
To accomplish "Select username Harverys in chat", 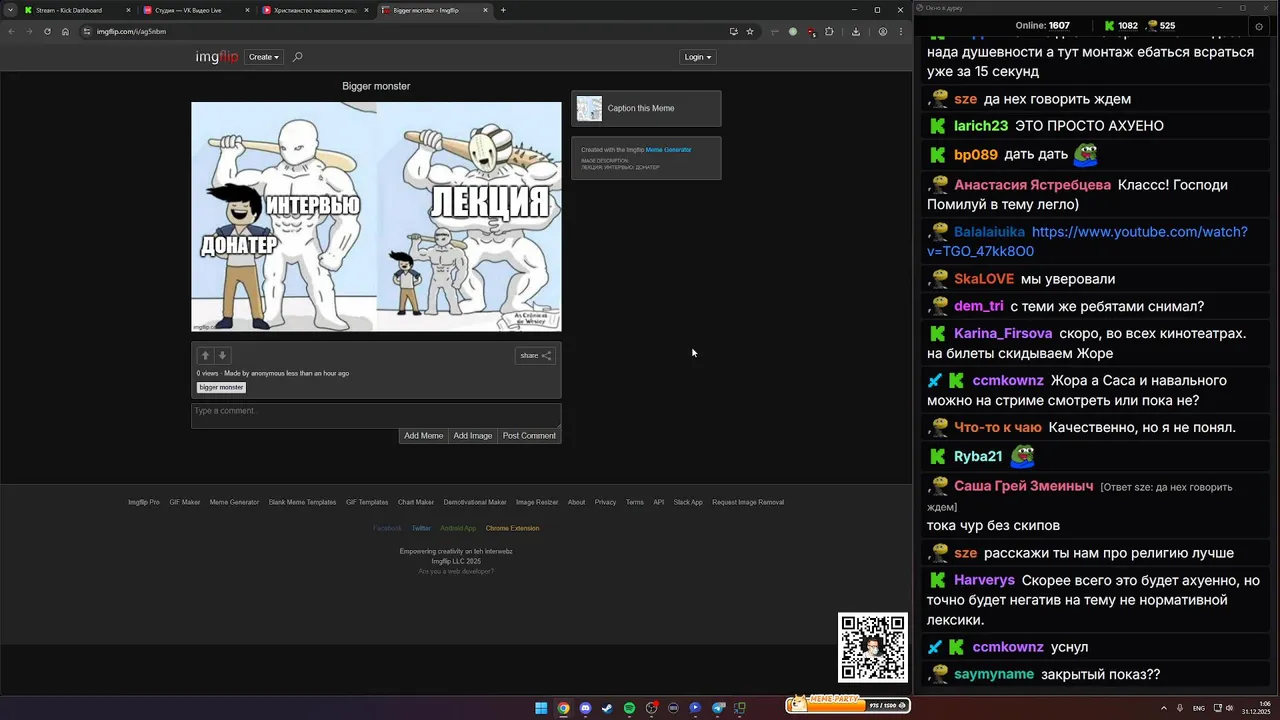I will coord(984,580).
